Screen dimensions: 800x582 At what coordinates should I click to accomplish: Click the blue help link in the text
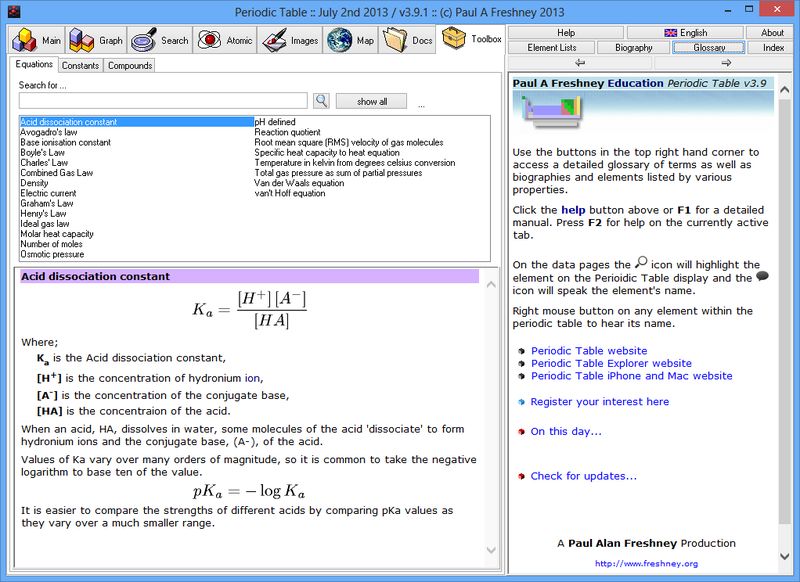[573, 210]
